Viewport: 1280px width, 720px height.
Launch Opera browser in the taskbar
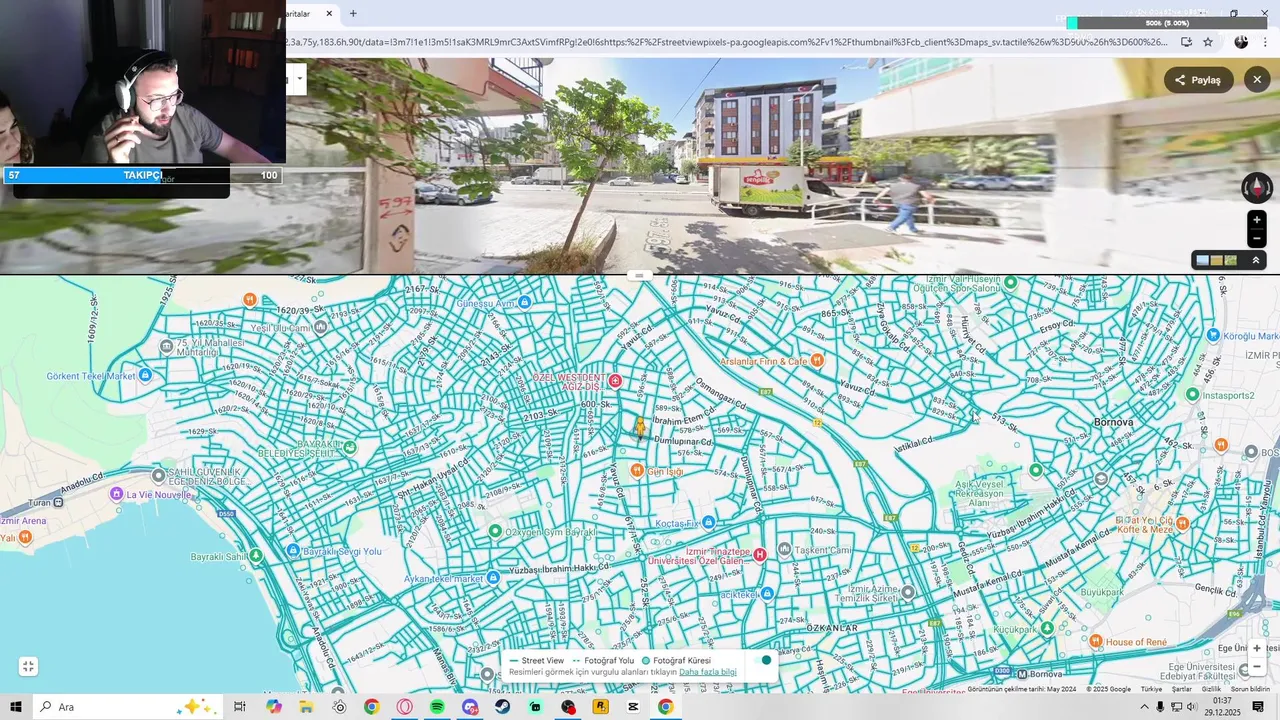click(405, 707)
